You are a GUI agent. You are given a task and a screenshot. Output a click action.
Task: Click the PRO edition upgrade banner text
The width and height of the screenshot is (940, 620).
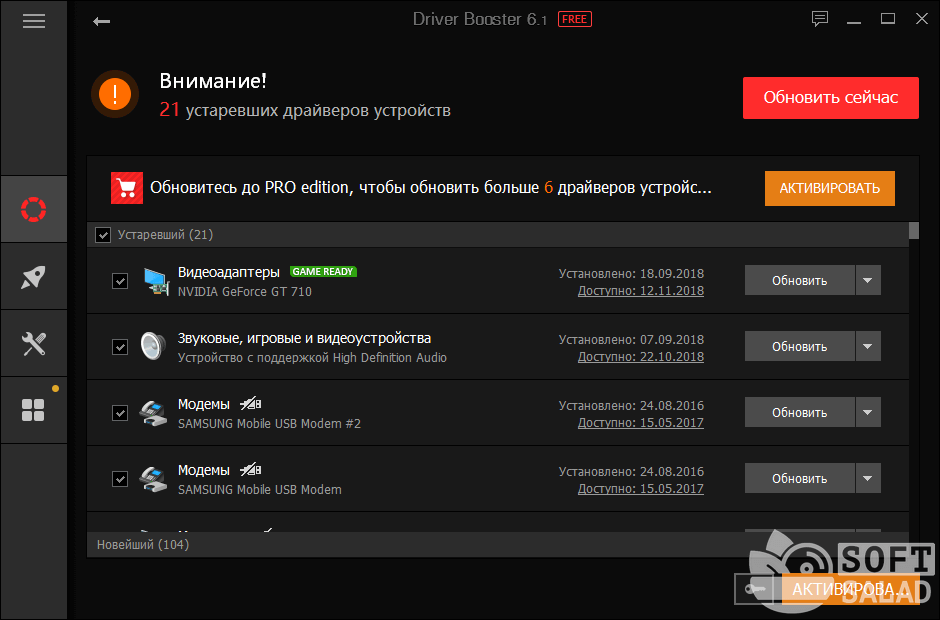tap(430, 188)
